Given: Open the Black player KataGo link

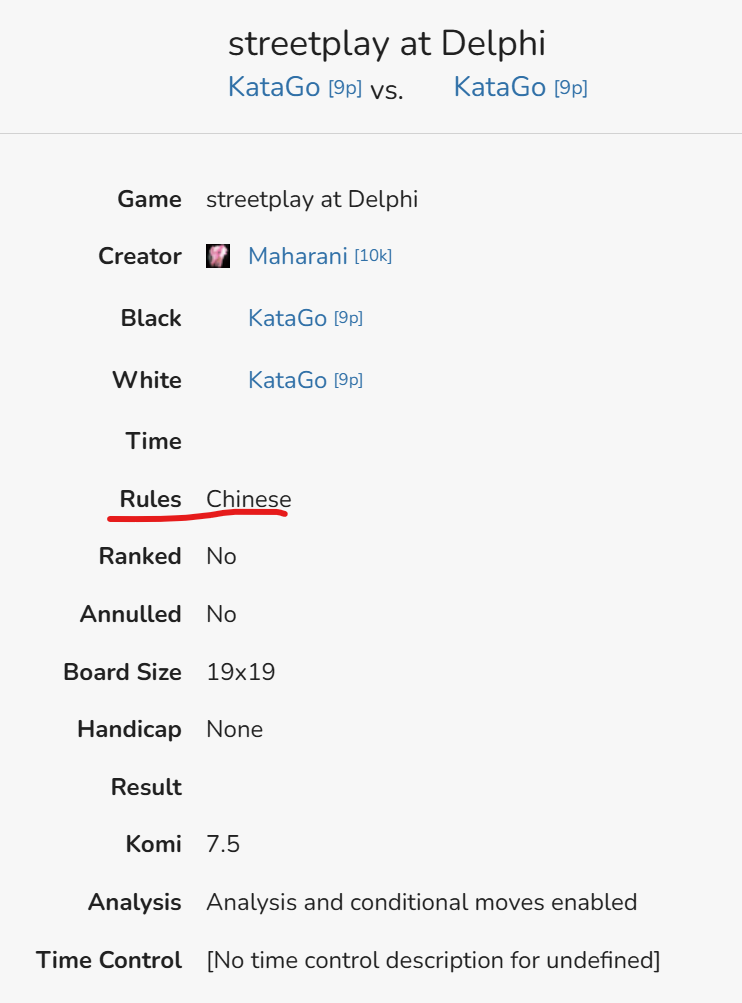Looking at the screenshot, I should (x=287, y=318).
